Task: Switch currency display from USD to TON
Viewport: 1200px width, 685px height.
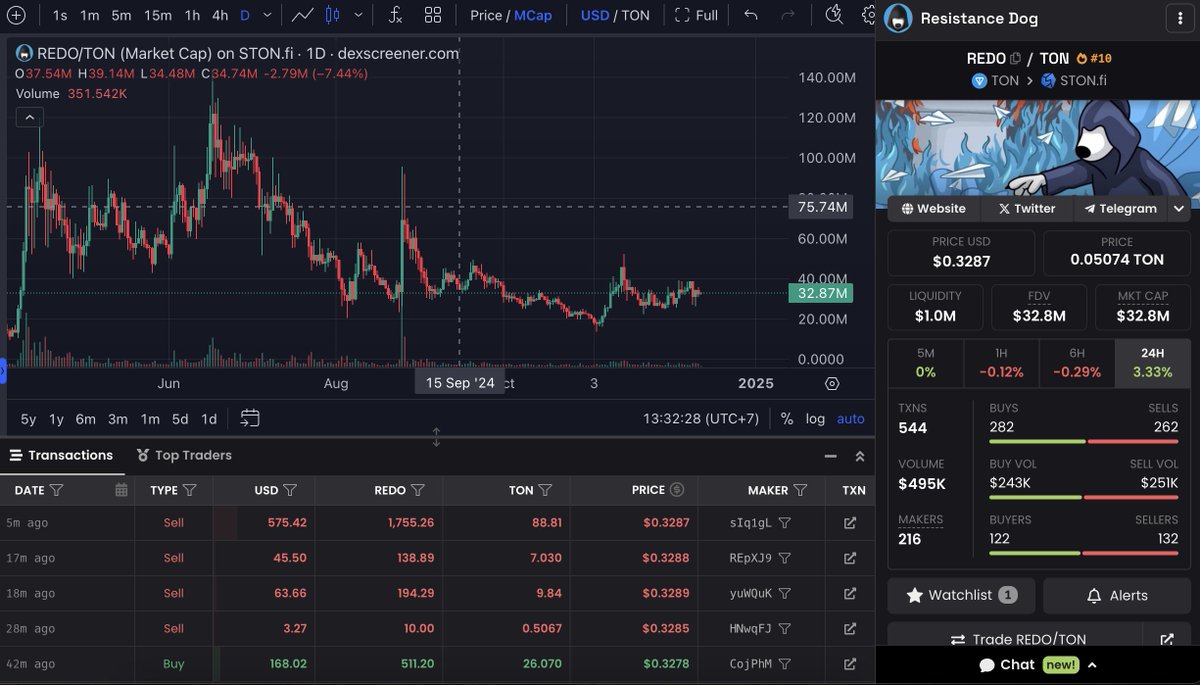Action: [x=636, y=15]
